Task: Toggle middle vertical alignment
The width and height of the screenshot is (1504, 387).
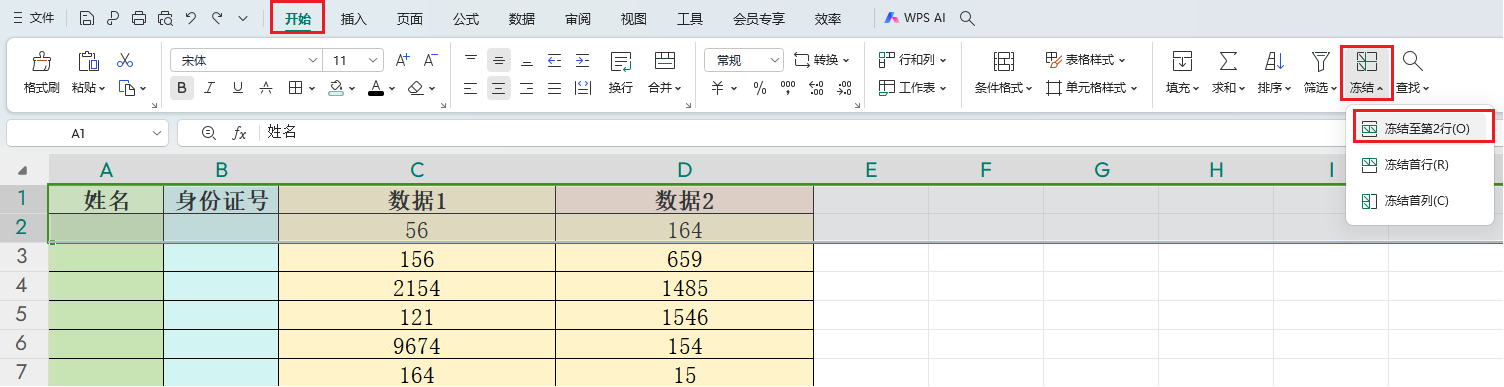Action: tap(499, 60)
